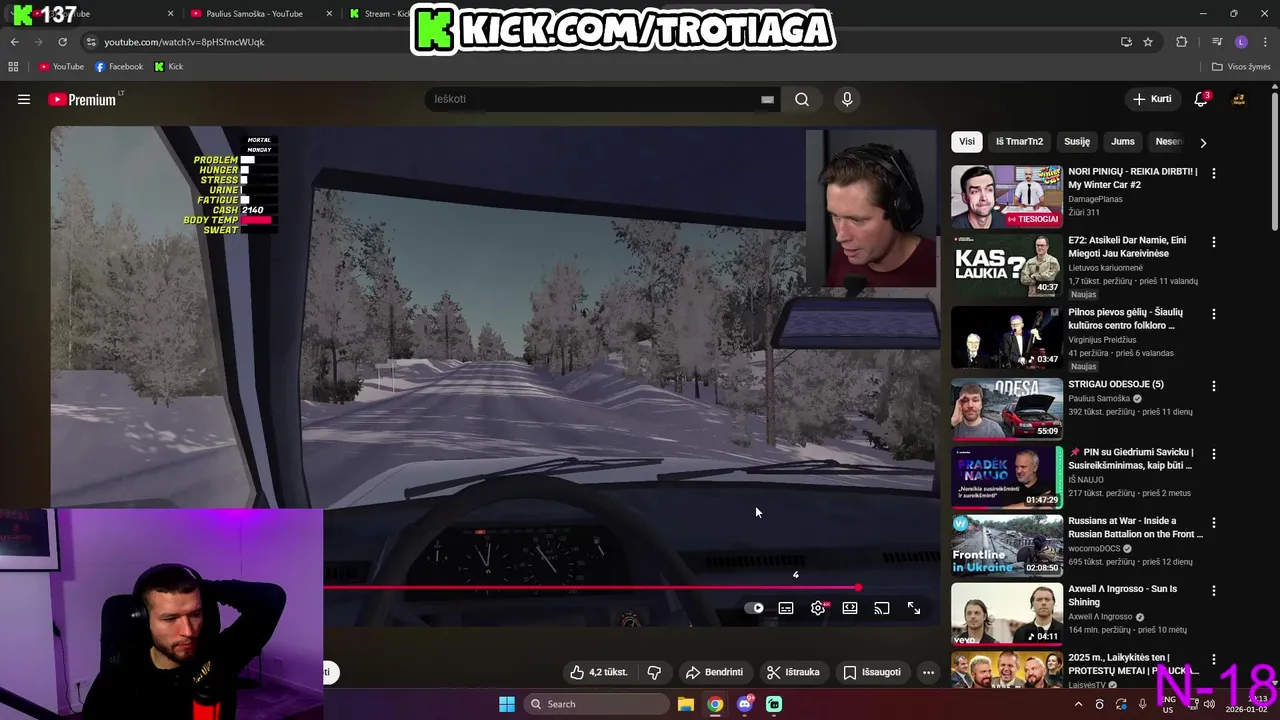Seek on the red video progress bar
The image size is (1280, 720).
tap(590, 588)
